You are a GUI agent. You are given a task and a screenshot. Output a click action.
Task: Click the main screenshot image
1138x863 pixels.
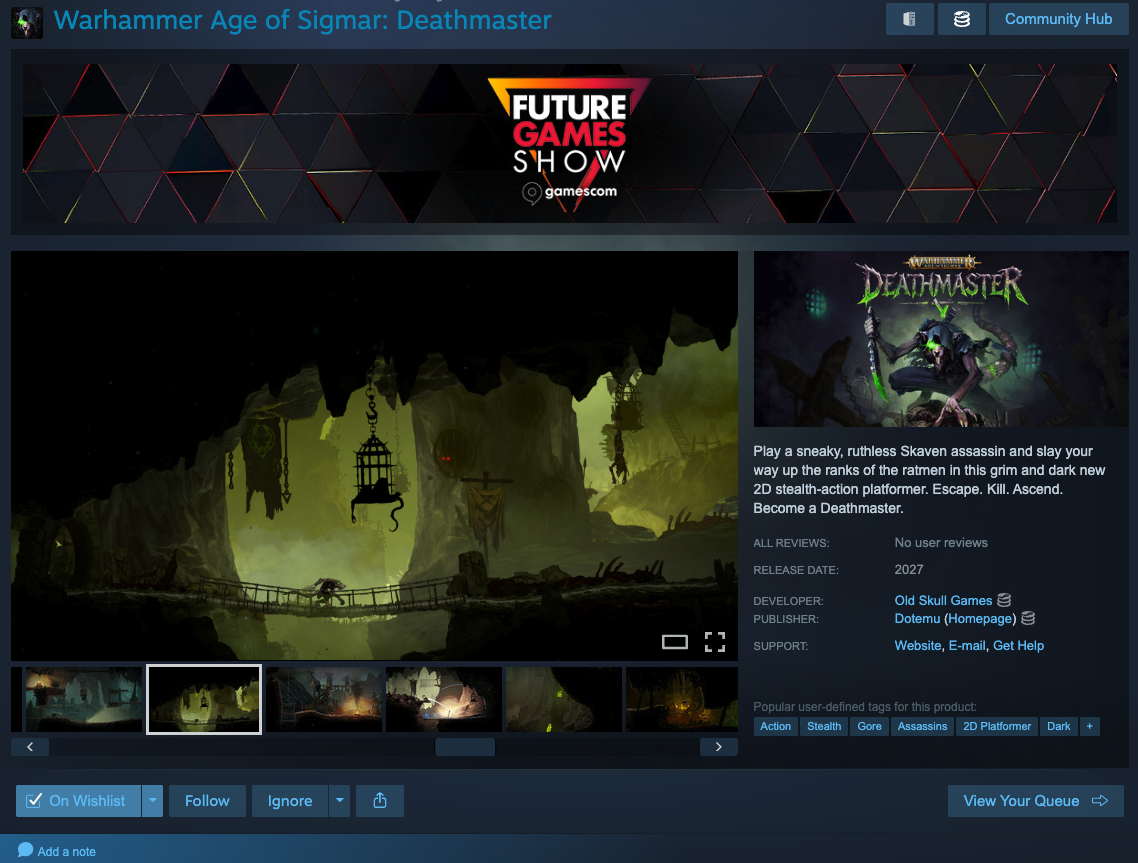(374, 456)
